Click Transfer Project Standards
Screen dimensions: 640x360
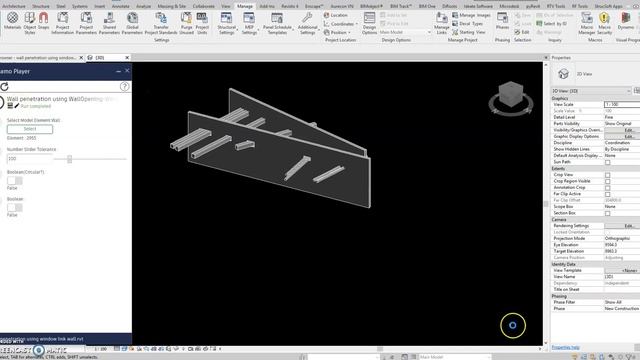click(x=161, y=22)
